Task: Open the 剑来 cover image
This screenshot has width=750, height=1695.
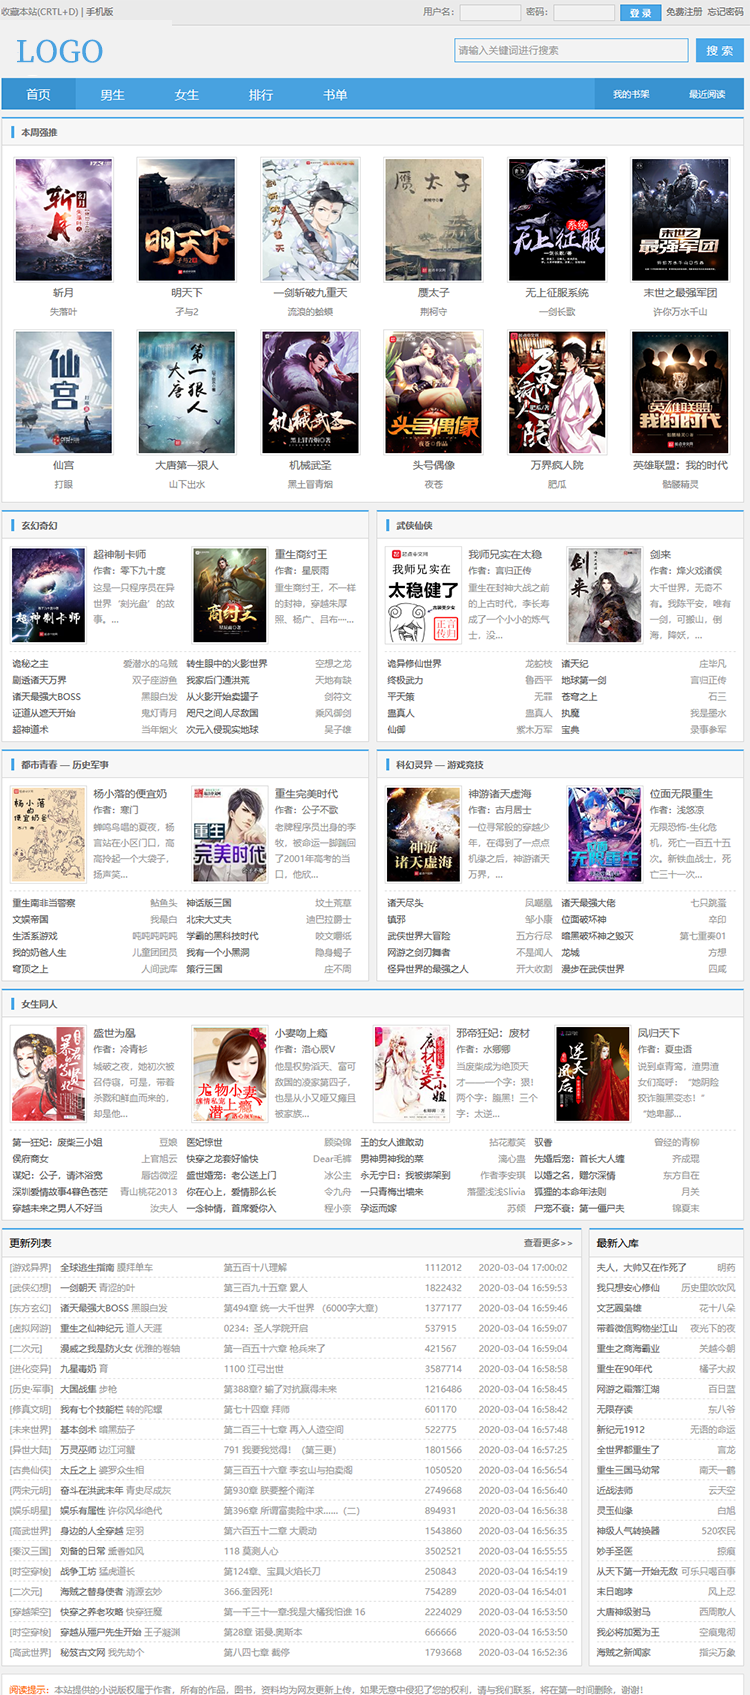Action: coord(604,595)
